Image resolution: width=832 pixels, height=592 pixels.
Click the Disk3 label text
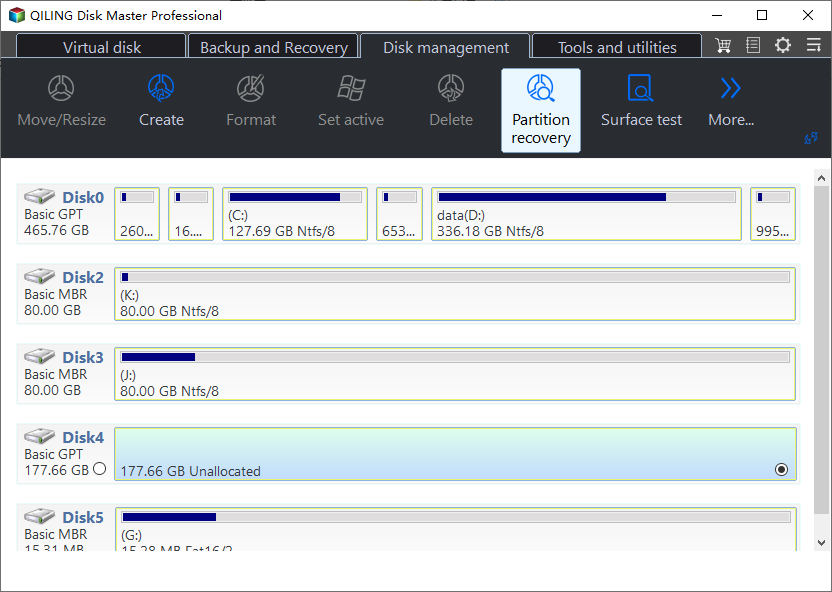[x=83, y=358]
